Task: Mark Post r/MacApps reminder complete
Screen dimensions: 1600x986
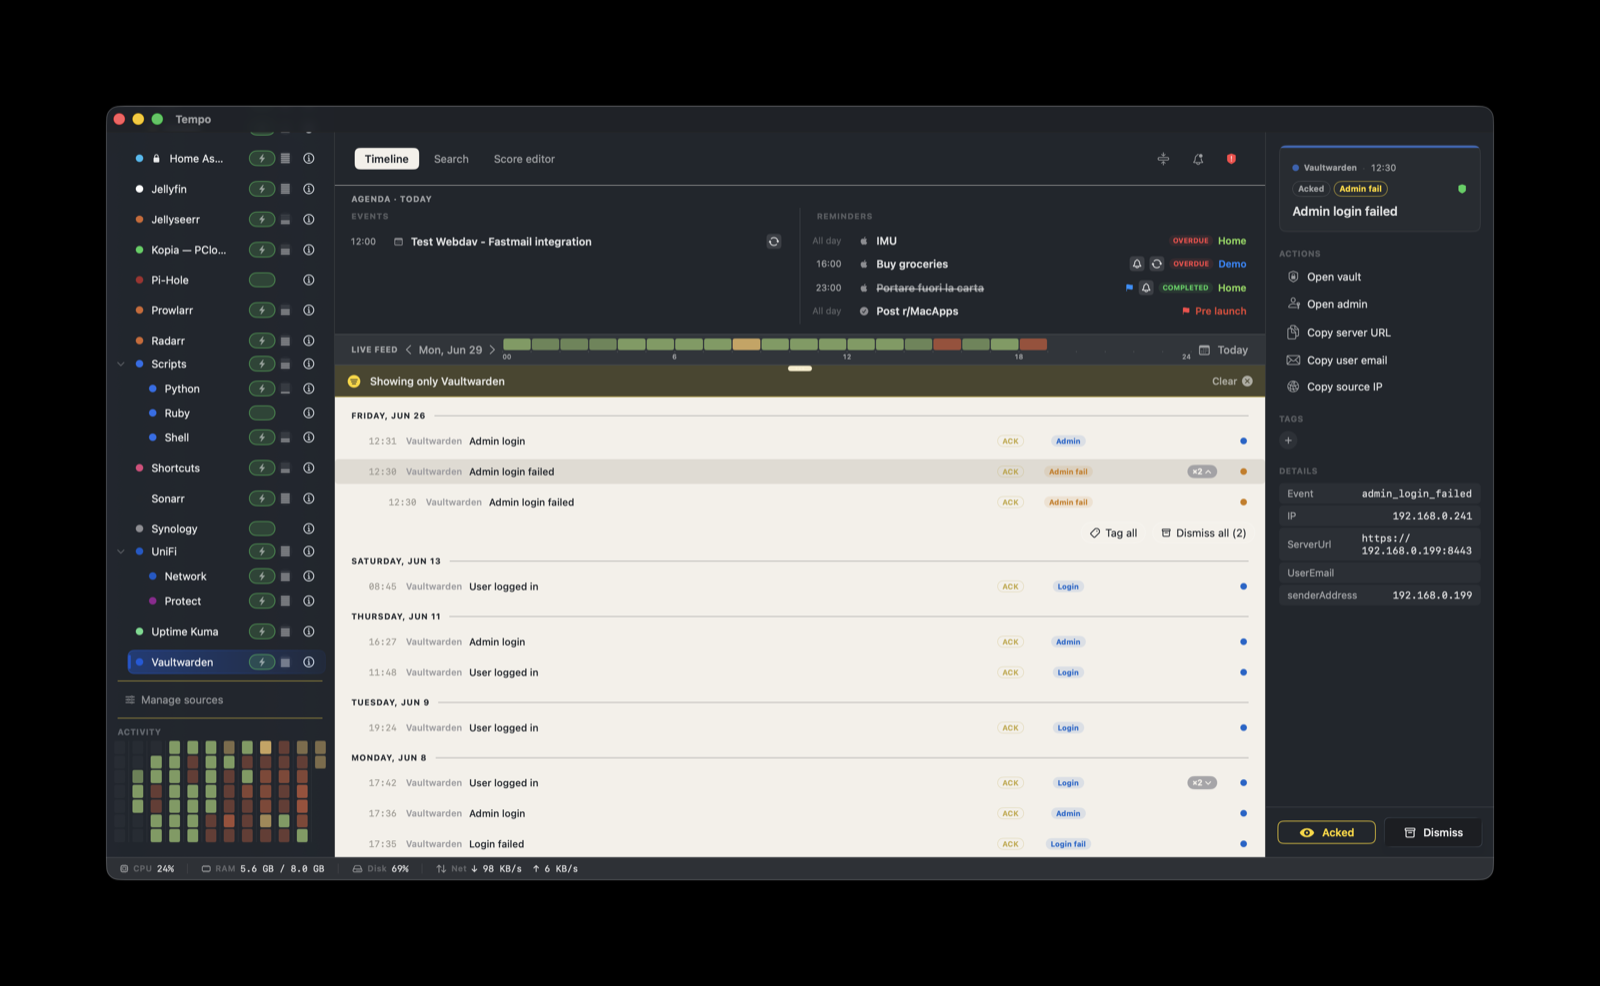Action: (864, 311)
